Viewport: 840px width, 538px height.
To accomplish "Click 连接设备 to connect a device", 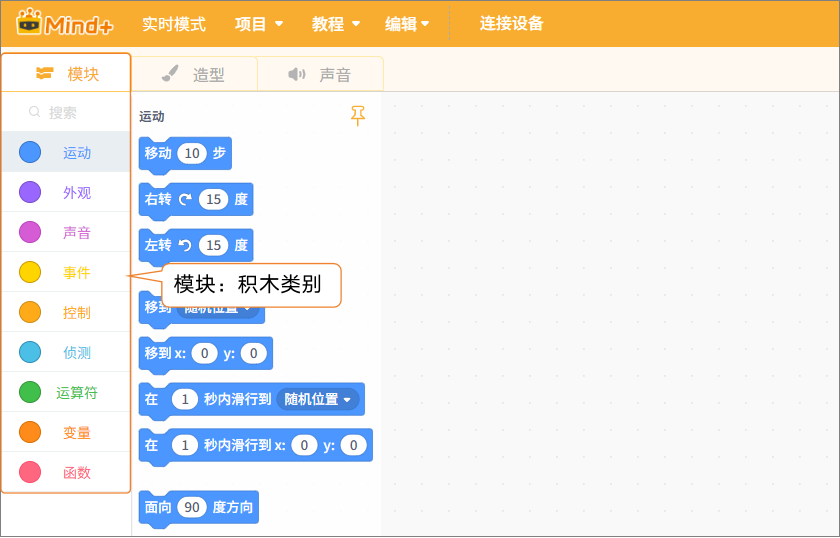I will 511,24.
